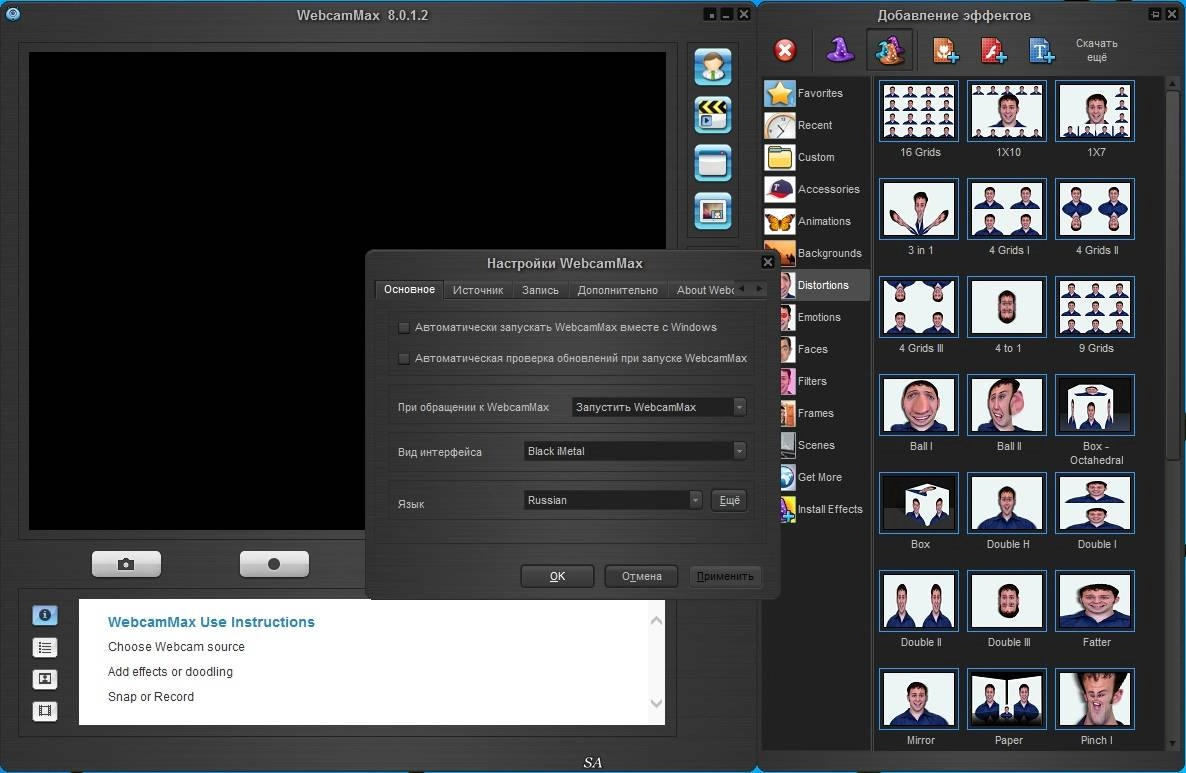Click OK in settings dialog

click(557, 576)
